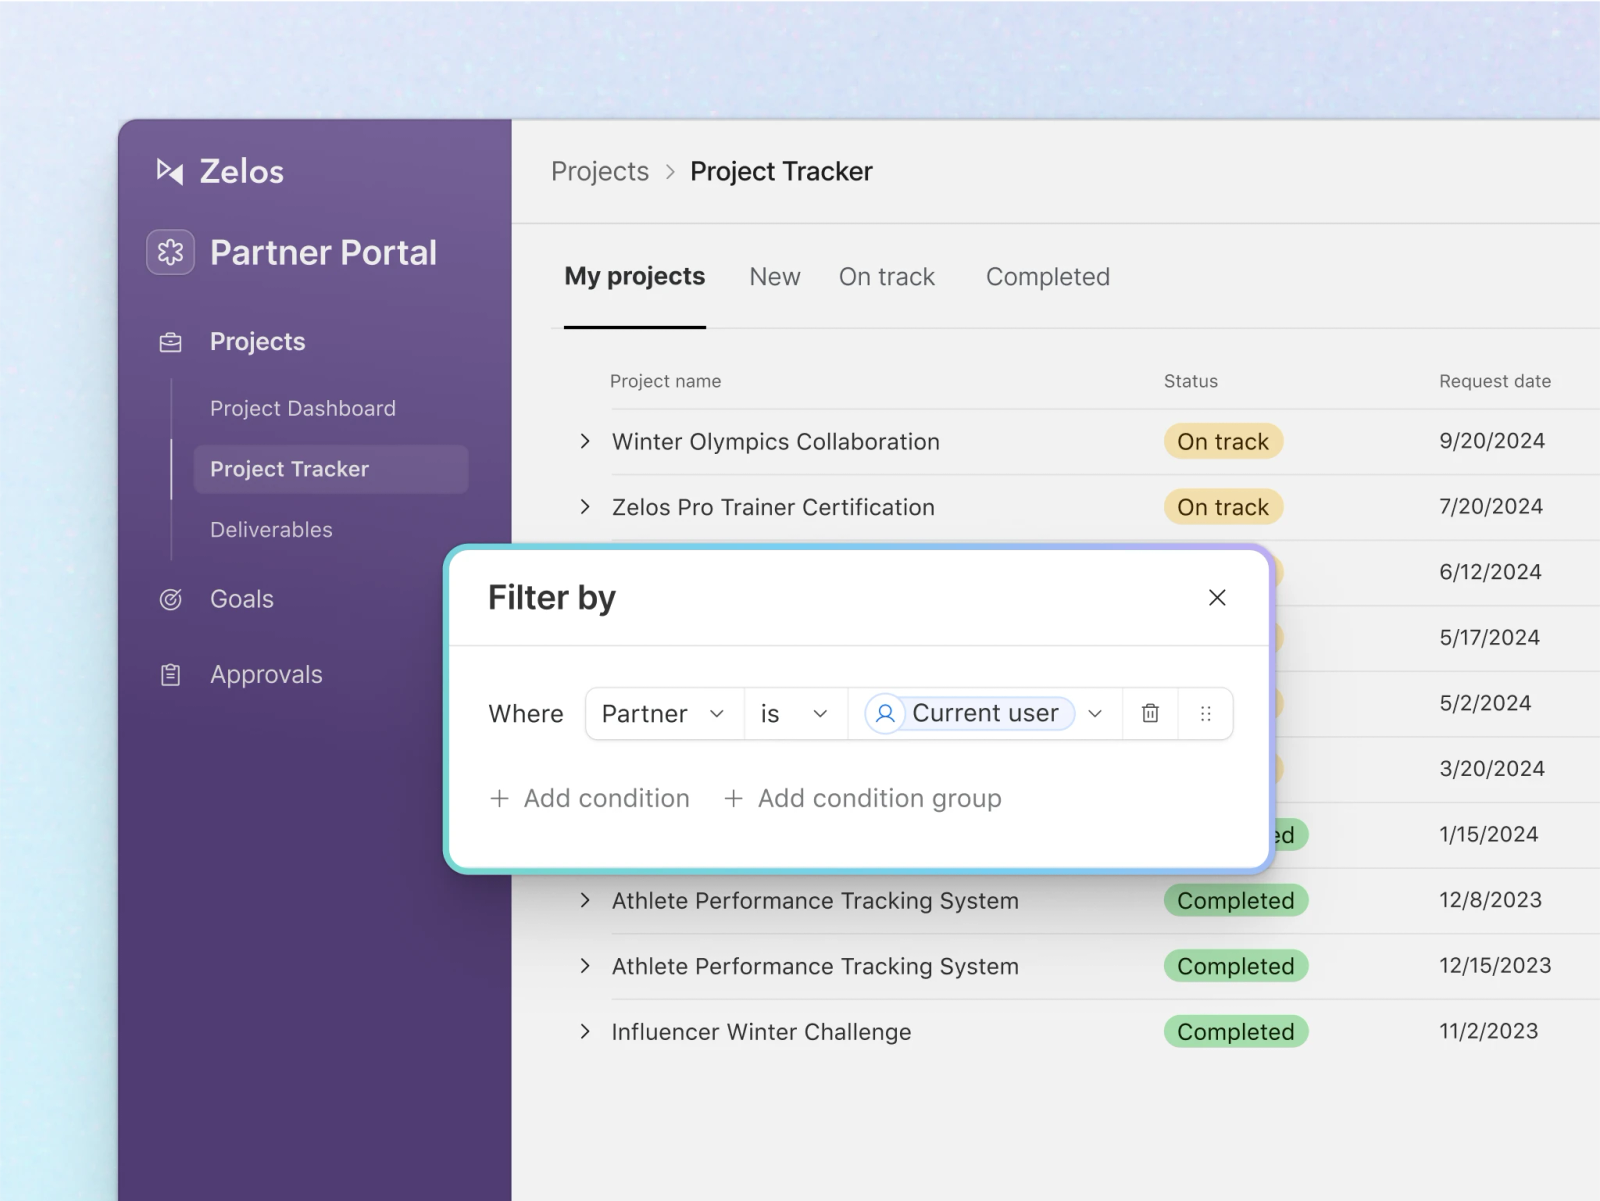Image resolution: width=1600 pixels, height=1201 pixels.
Task: Click the Zelos logo icon
Action: [170, 172]
